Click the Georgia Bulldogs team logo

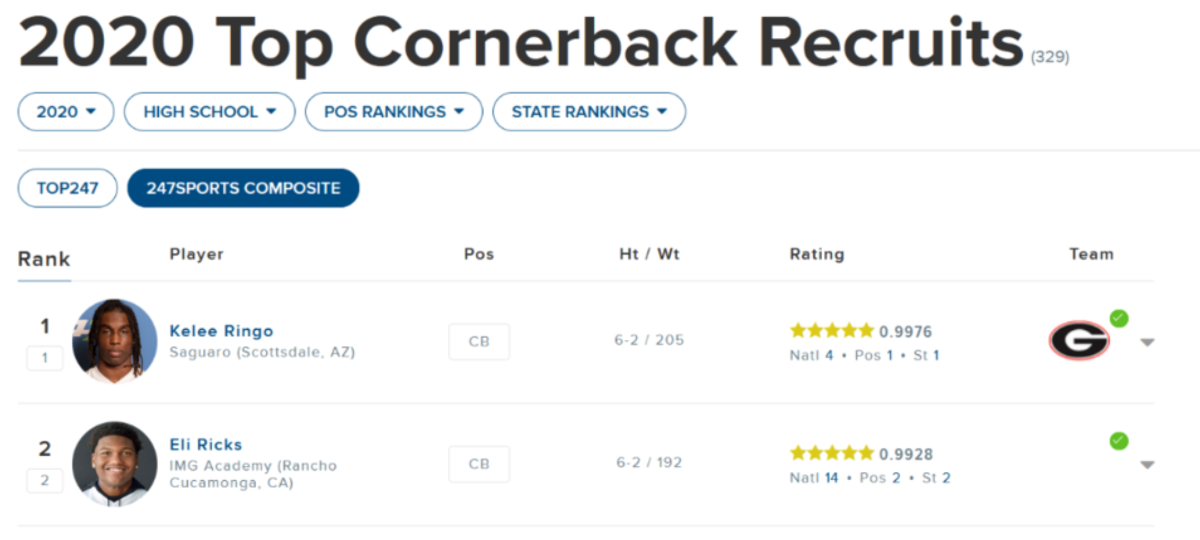coord(1079,340)
